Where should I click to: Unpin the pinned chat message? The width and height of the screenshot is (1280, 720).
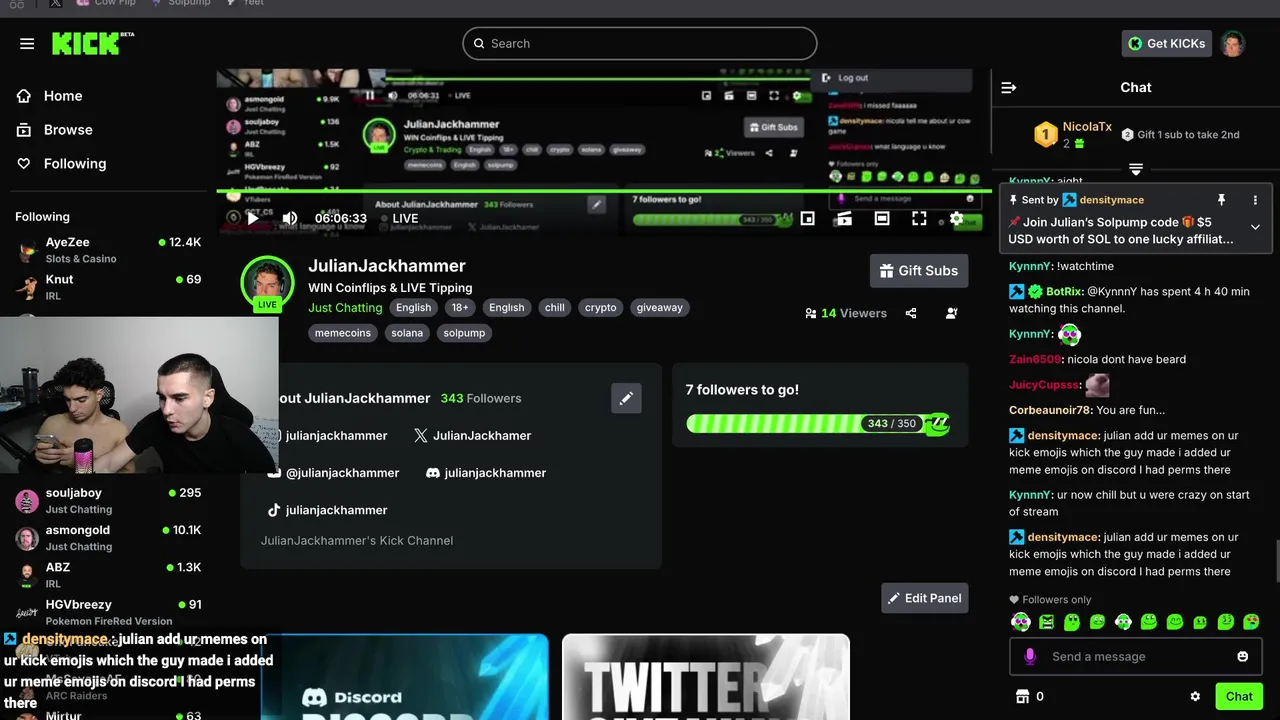[1221, 200]
